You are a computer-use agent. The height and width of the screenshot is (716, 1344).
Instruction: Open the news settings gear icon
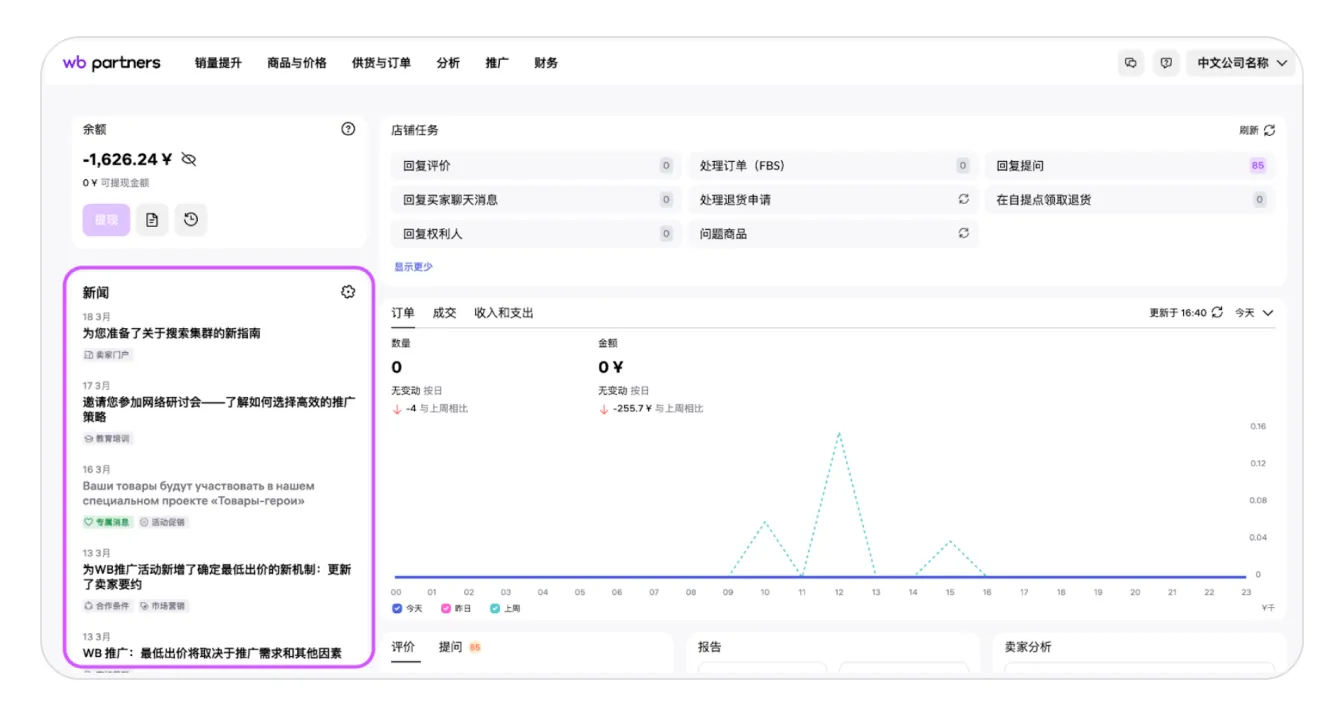coord(348,292)
